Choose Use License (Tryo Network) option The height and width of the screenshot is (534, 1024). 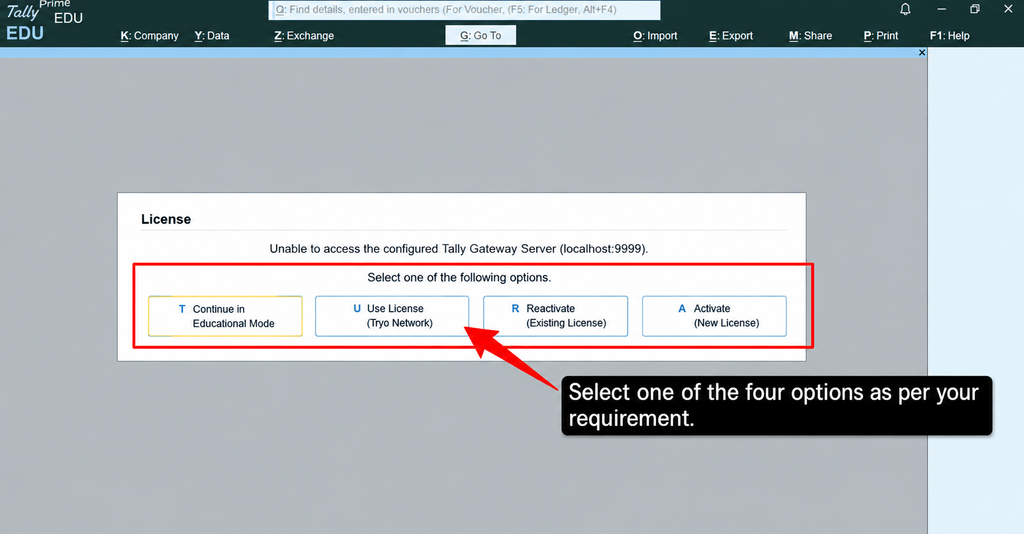coord(392,316)
